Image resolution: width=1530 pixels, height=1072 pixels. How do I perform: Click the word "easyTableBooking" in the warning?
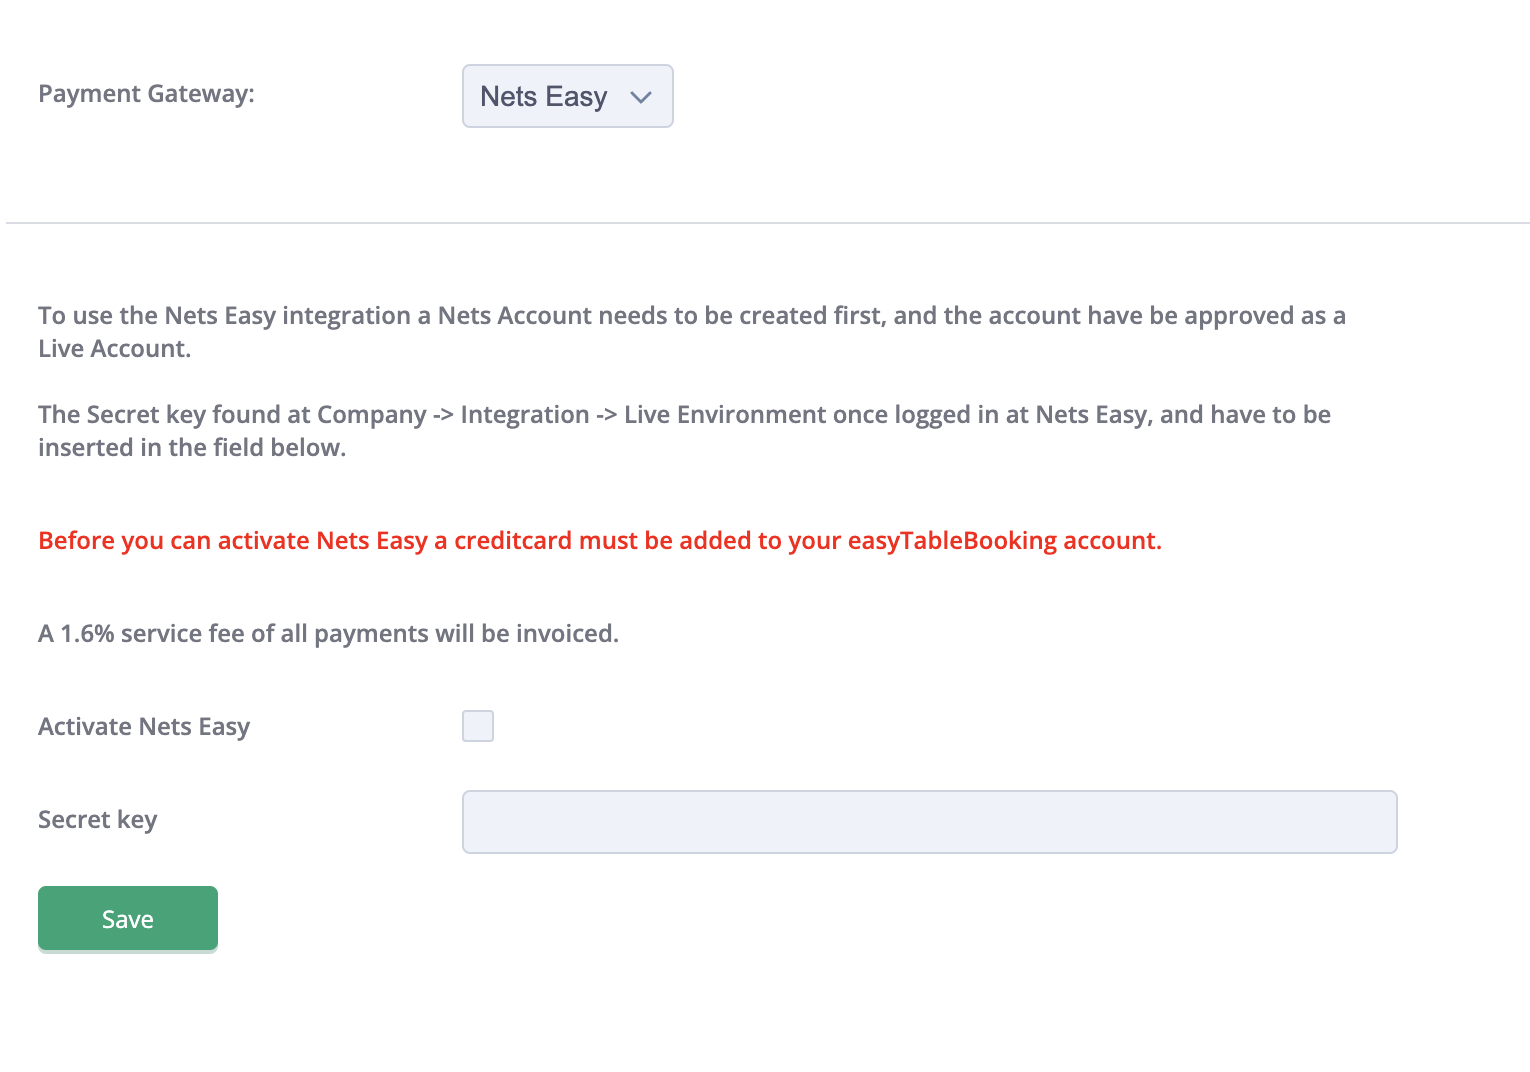[x=952, y=541]
